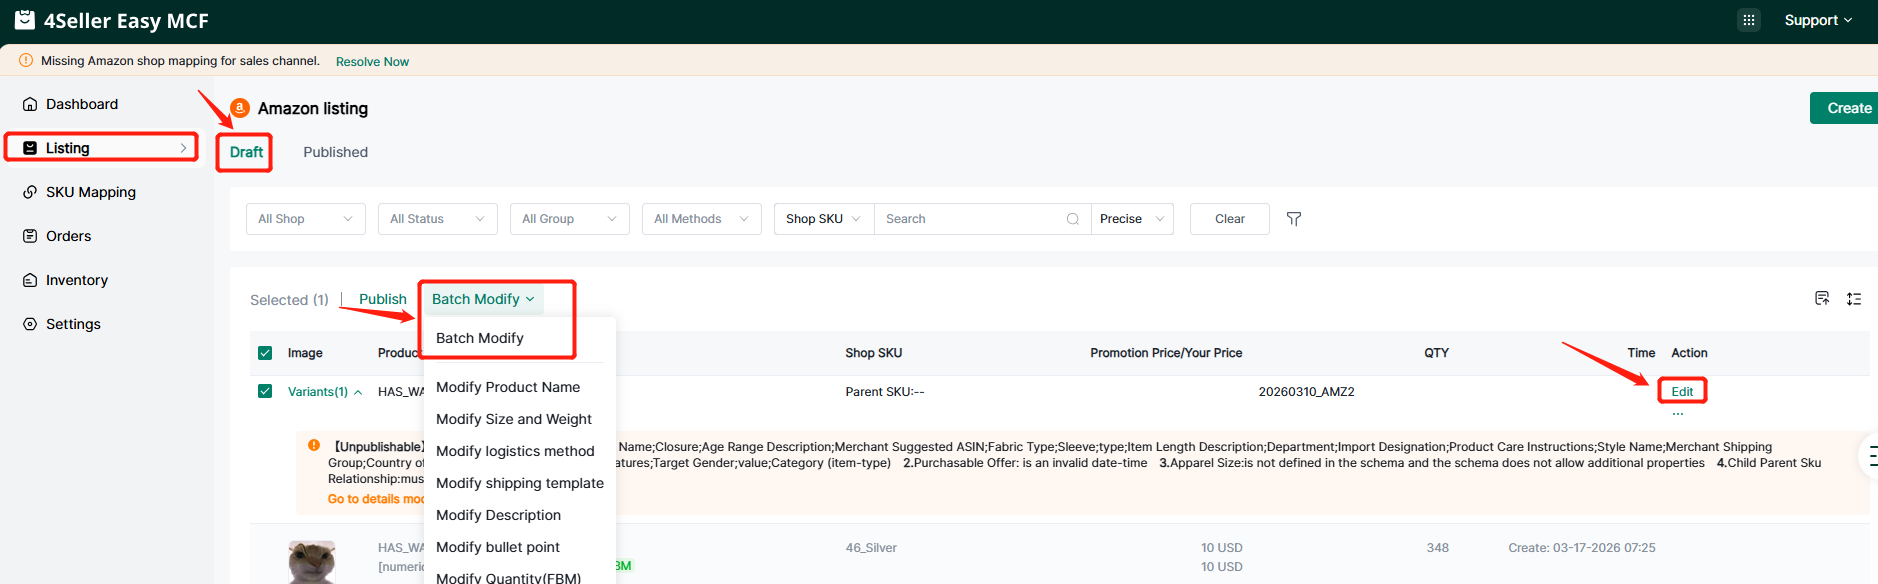Click the product thumbnail image

click(312, 561)
